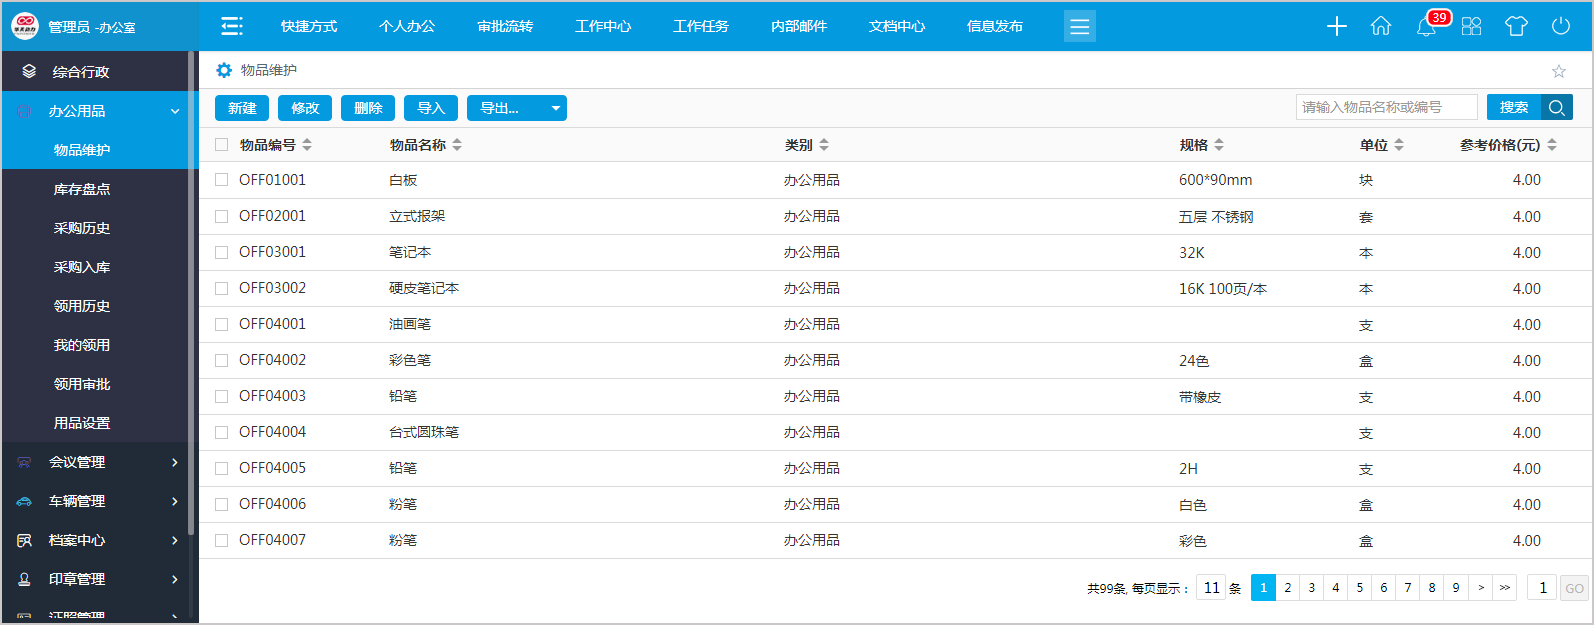Click the plus icon in top bar

click(x=1336, y=26)
